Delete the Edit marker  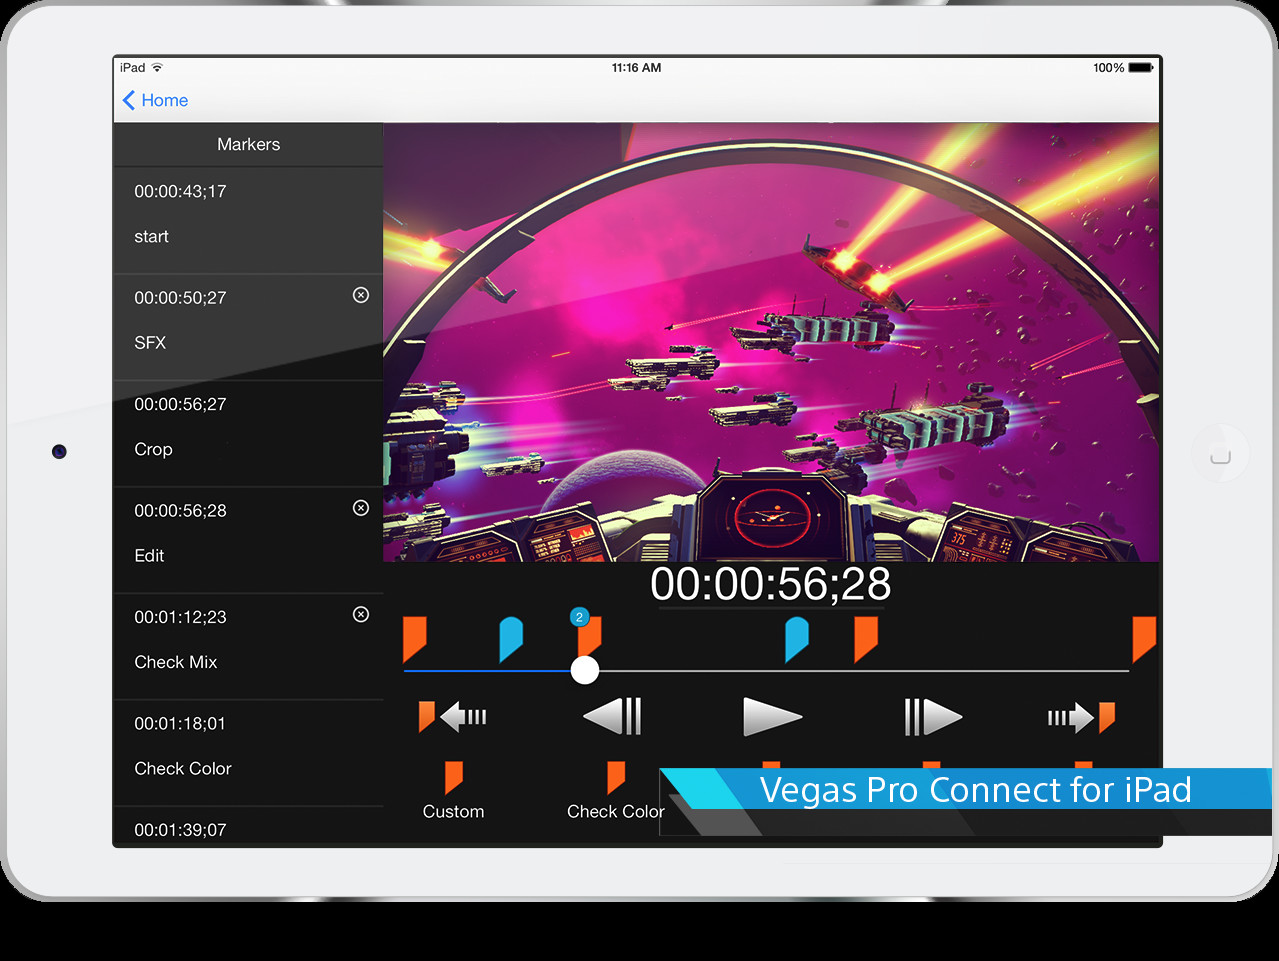pyautogui.click(x=360, y=508)
